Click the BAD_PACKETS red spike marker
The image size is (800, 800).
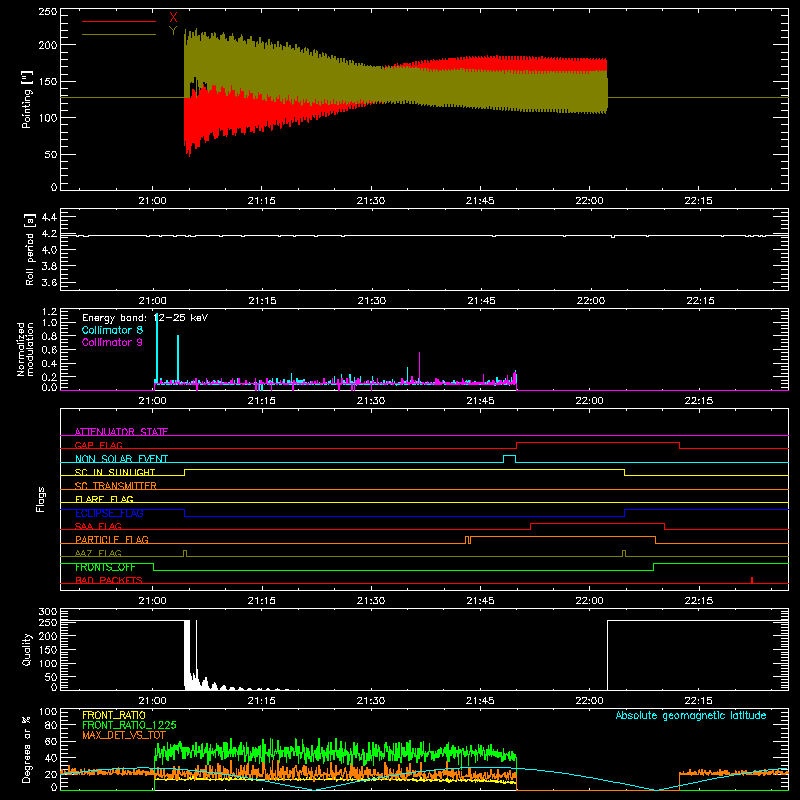(752, 580)
